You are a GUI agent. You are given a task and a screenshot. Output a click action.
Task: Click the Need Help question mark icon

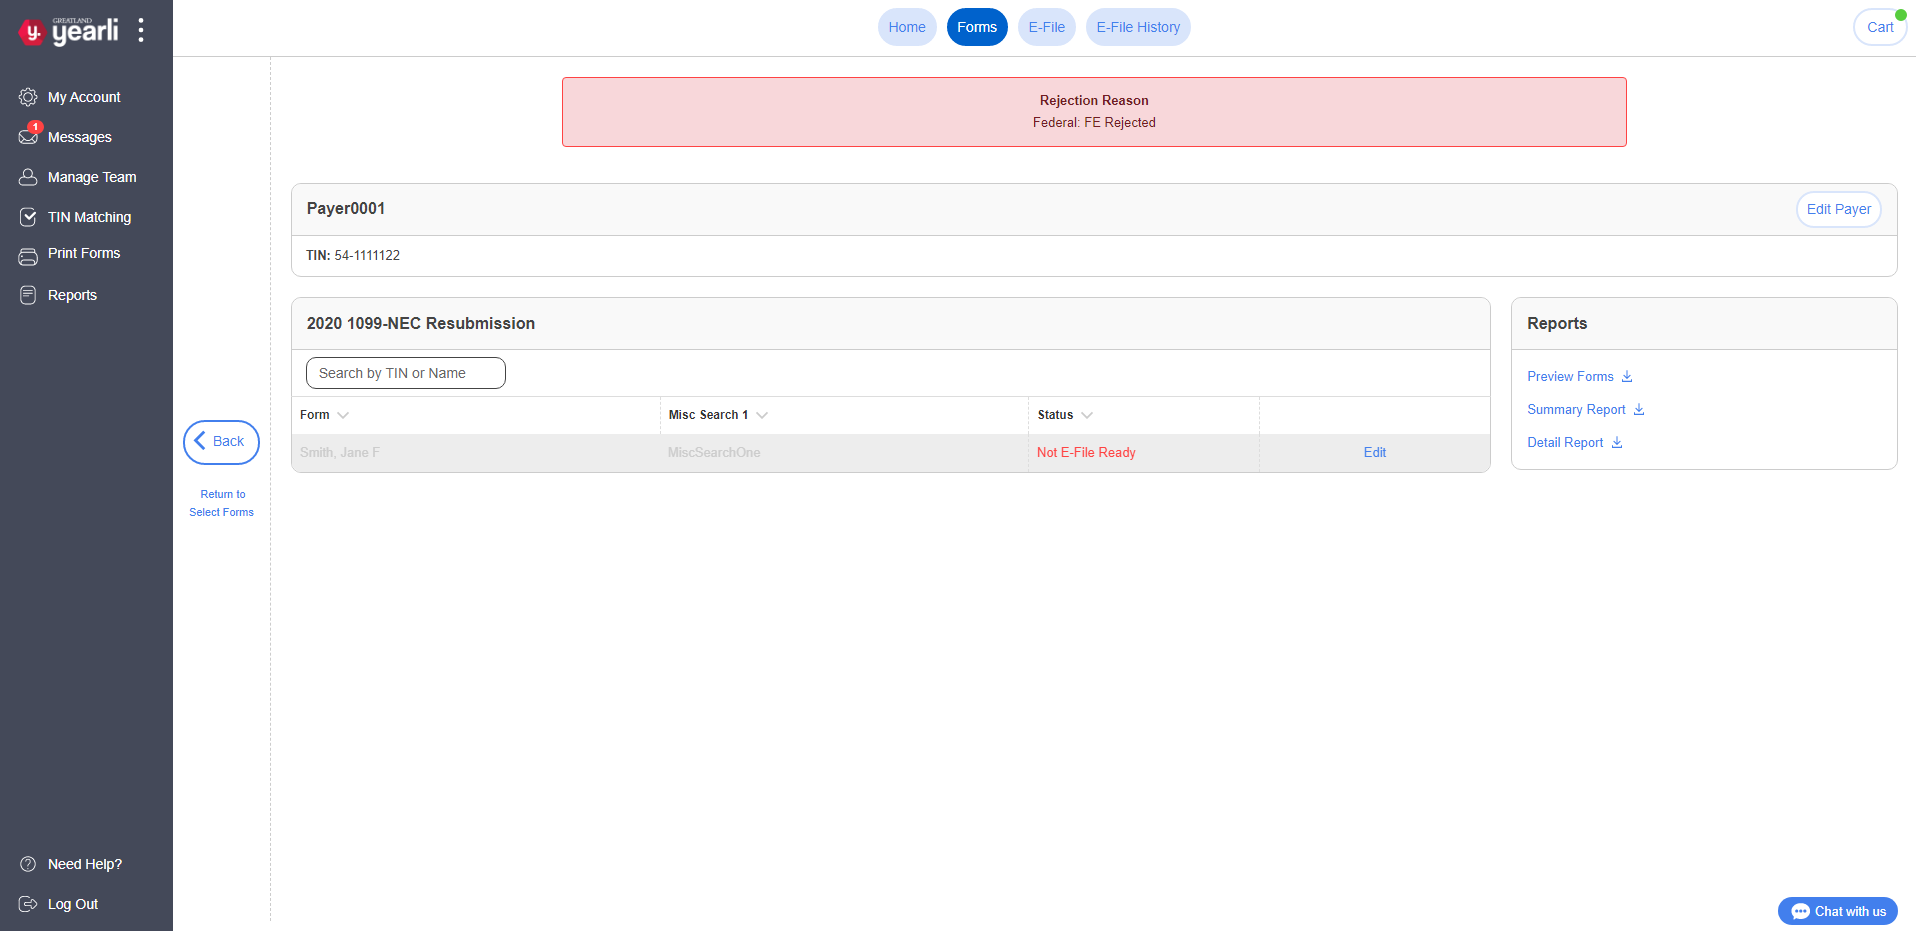pos(28,864)
